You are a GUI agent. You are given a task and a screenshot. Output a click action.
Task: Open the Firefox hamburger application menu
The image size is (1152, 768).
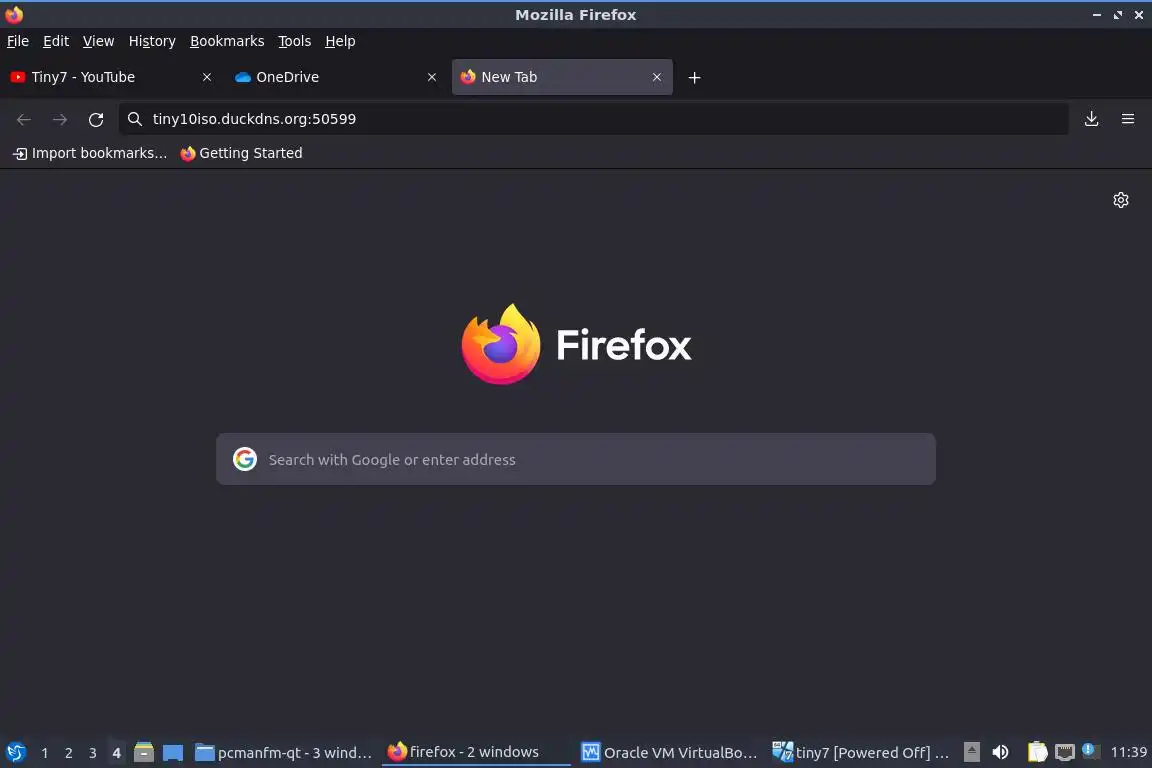click(1128, 119)
